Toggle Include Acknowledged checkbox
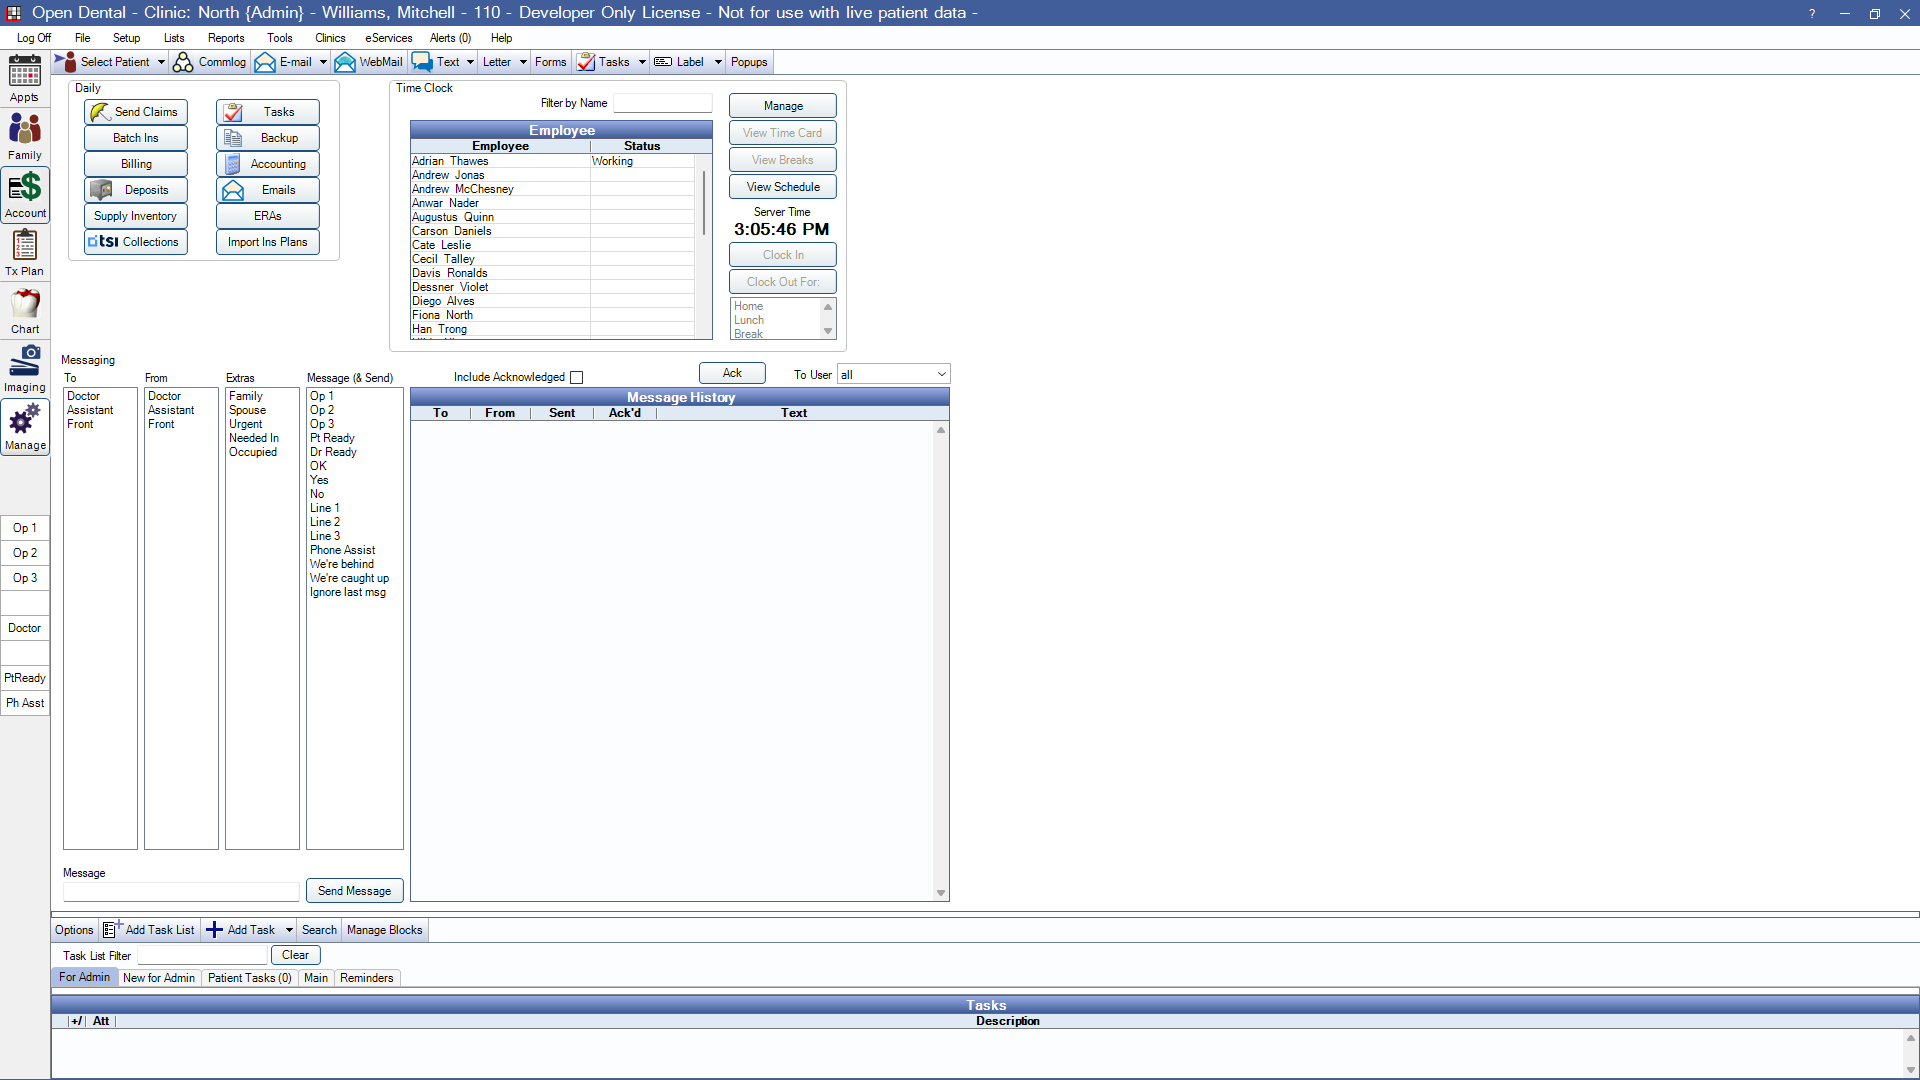 click(x=576, y=377)
